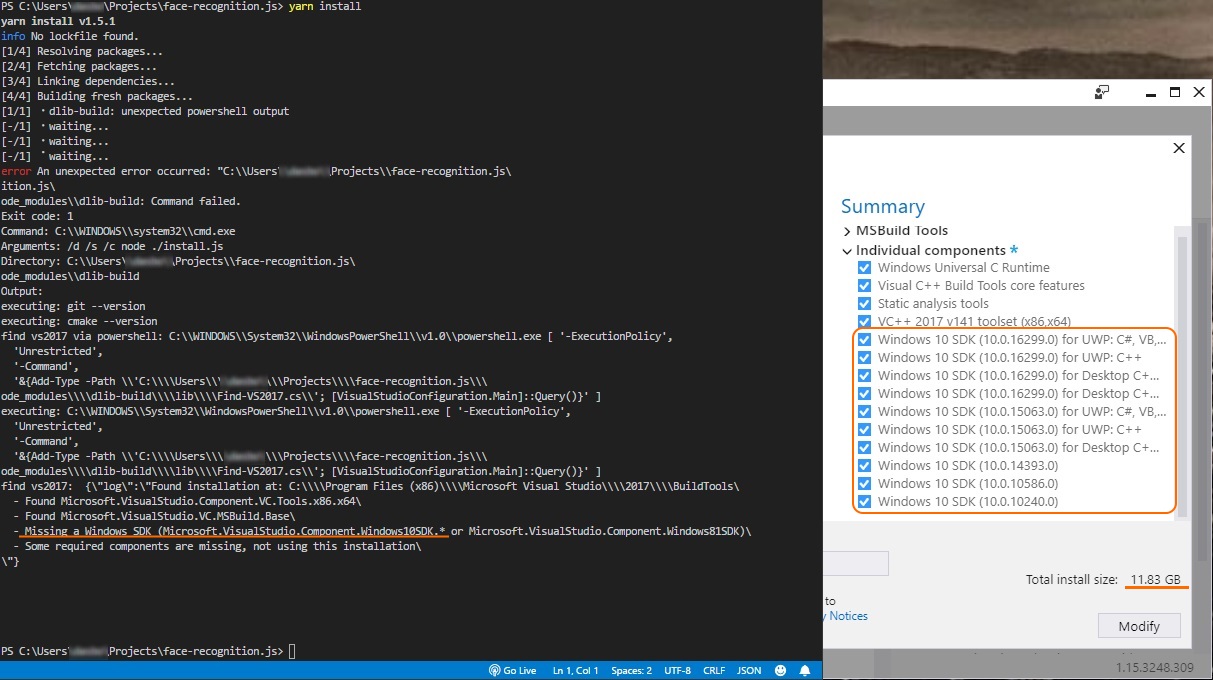Viewport: 1213px width, 680px height.
Task: Click the CRLF line ending indicator
Action: click(x=713, y=670)
